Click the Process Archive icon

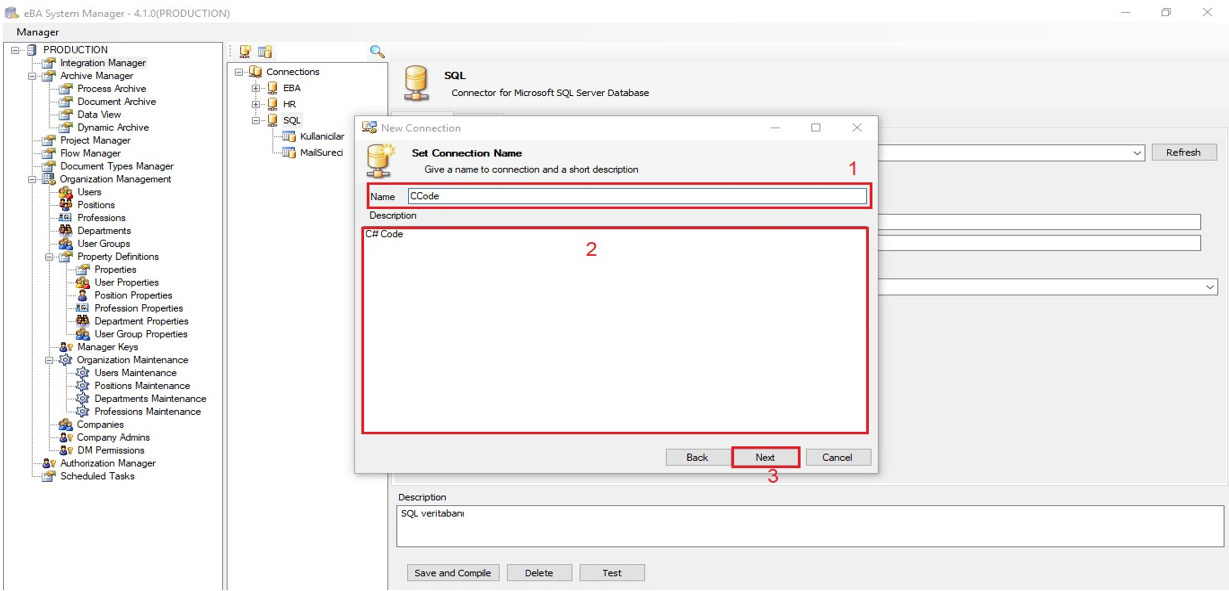click(x=65, y=89)
